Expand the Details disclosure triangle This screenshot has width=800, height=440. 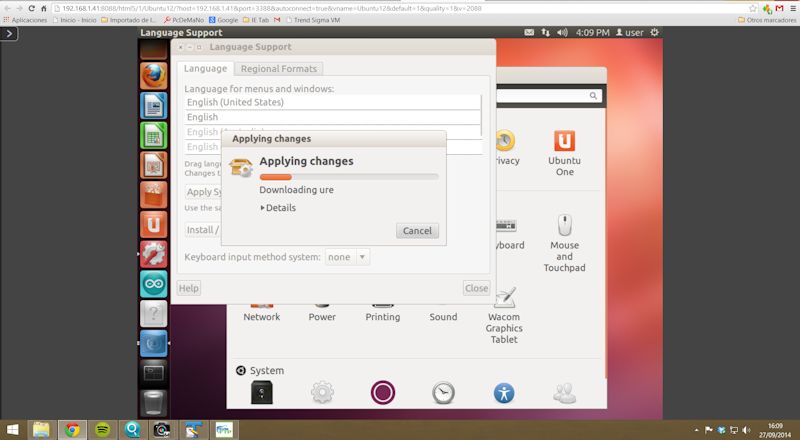[x=262, y=208]
